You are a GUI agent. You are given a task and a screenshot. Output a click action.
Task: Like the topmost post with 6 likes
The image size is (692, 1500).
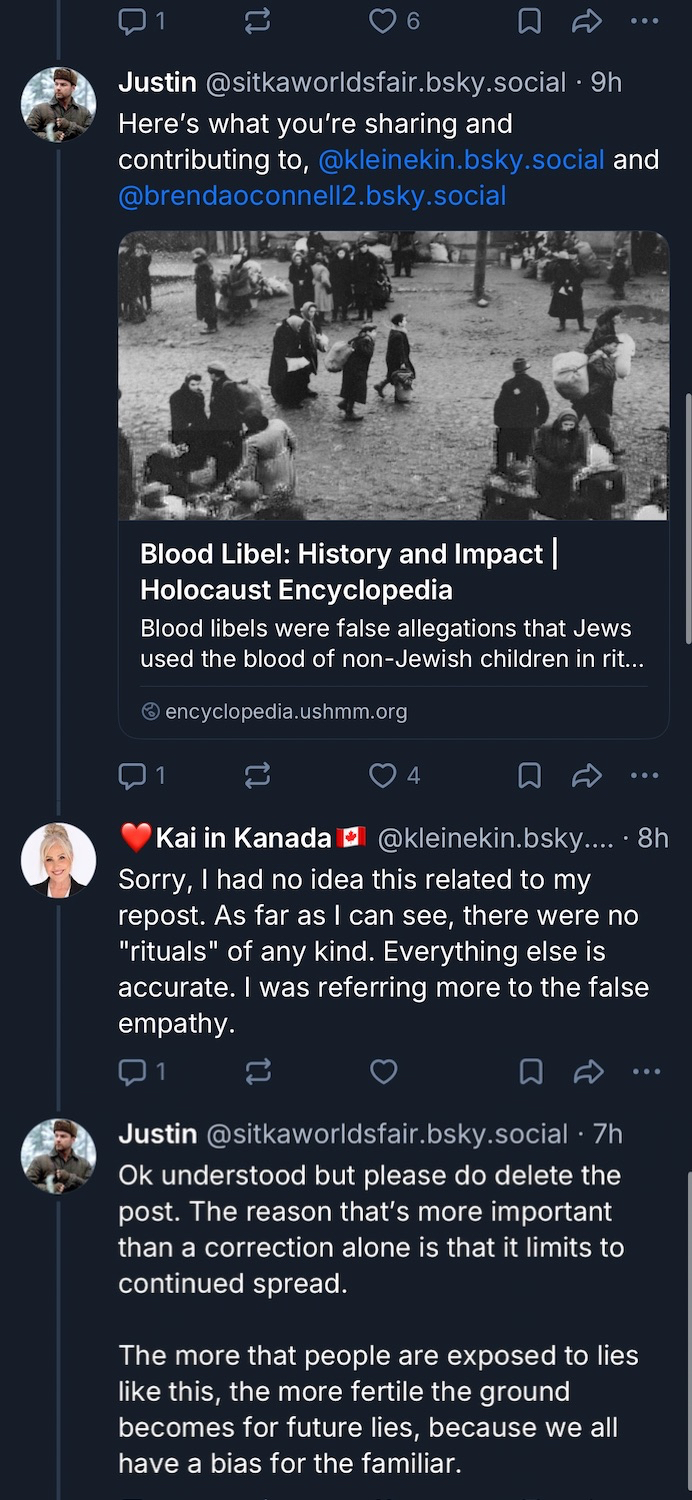384,22
